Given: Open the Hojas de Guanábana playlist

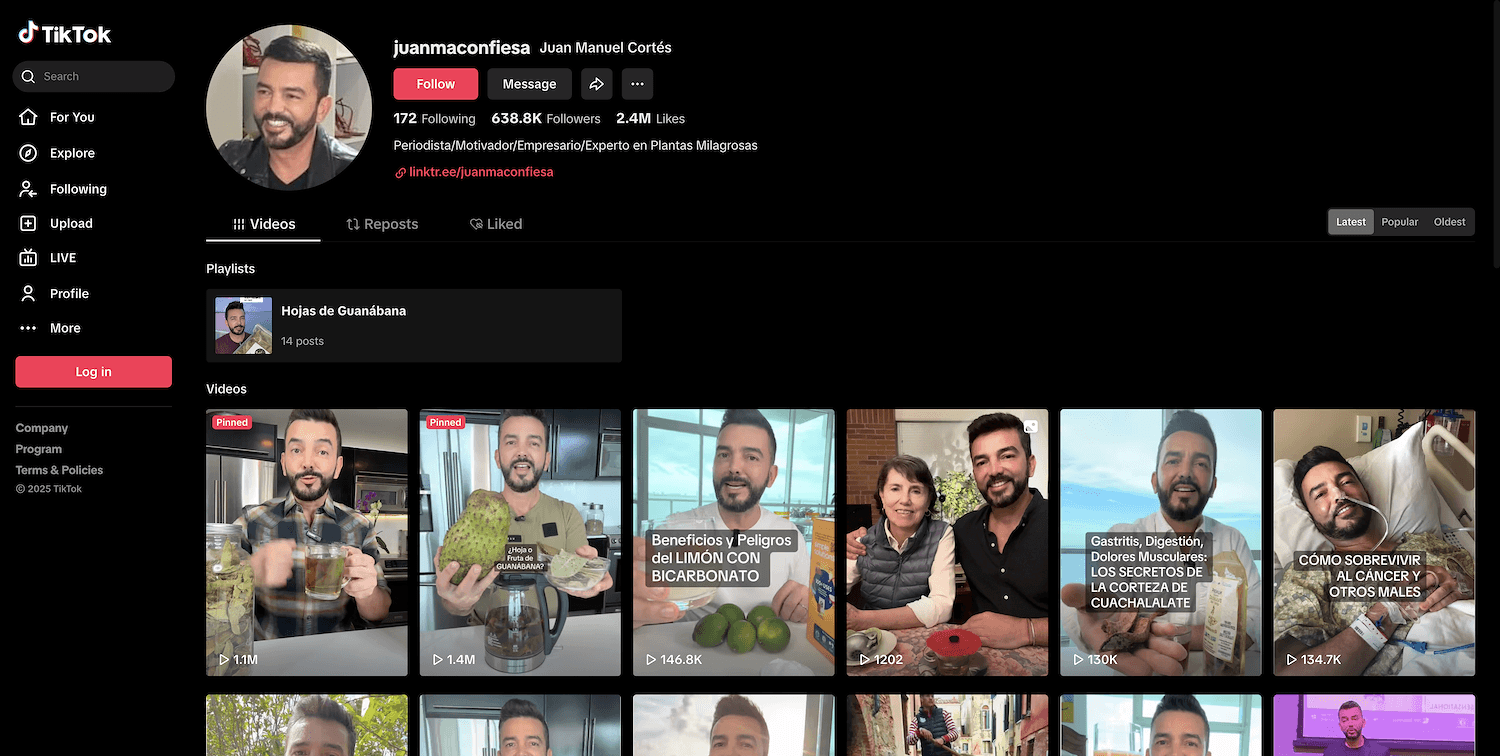Looking at the screenshot, I should click(x=413, y=325).
